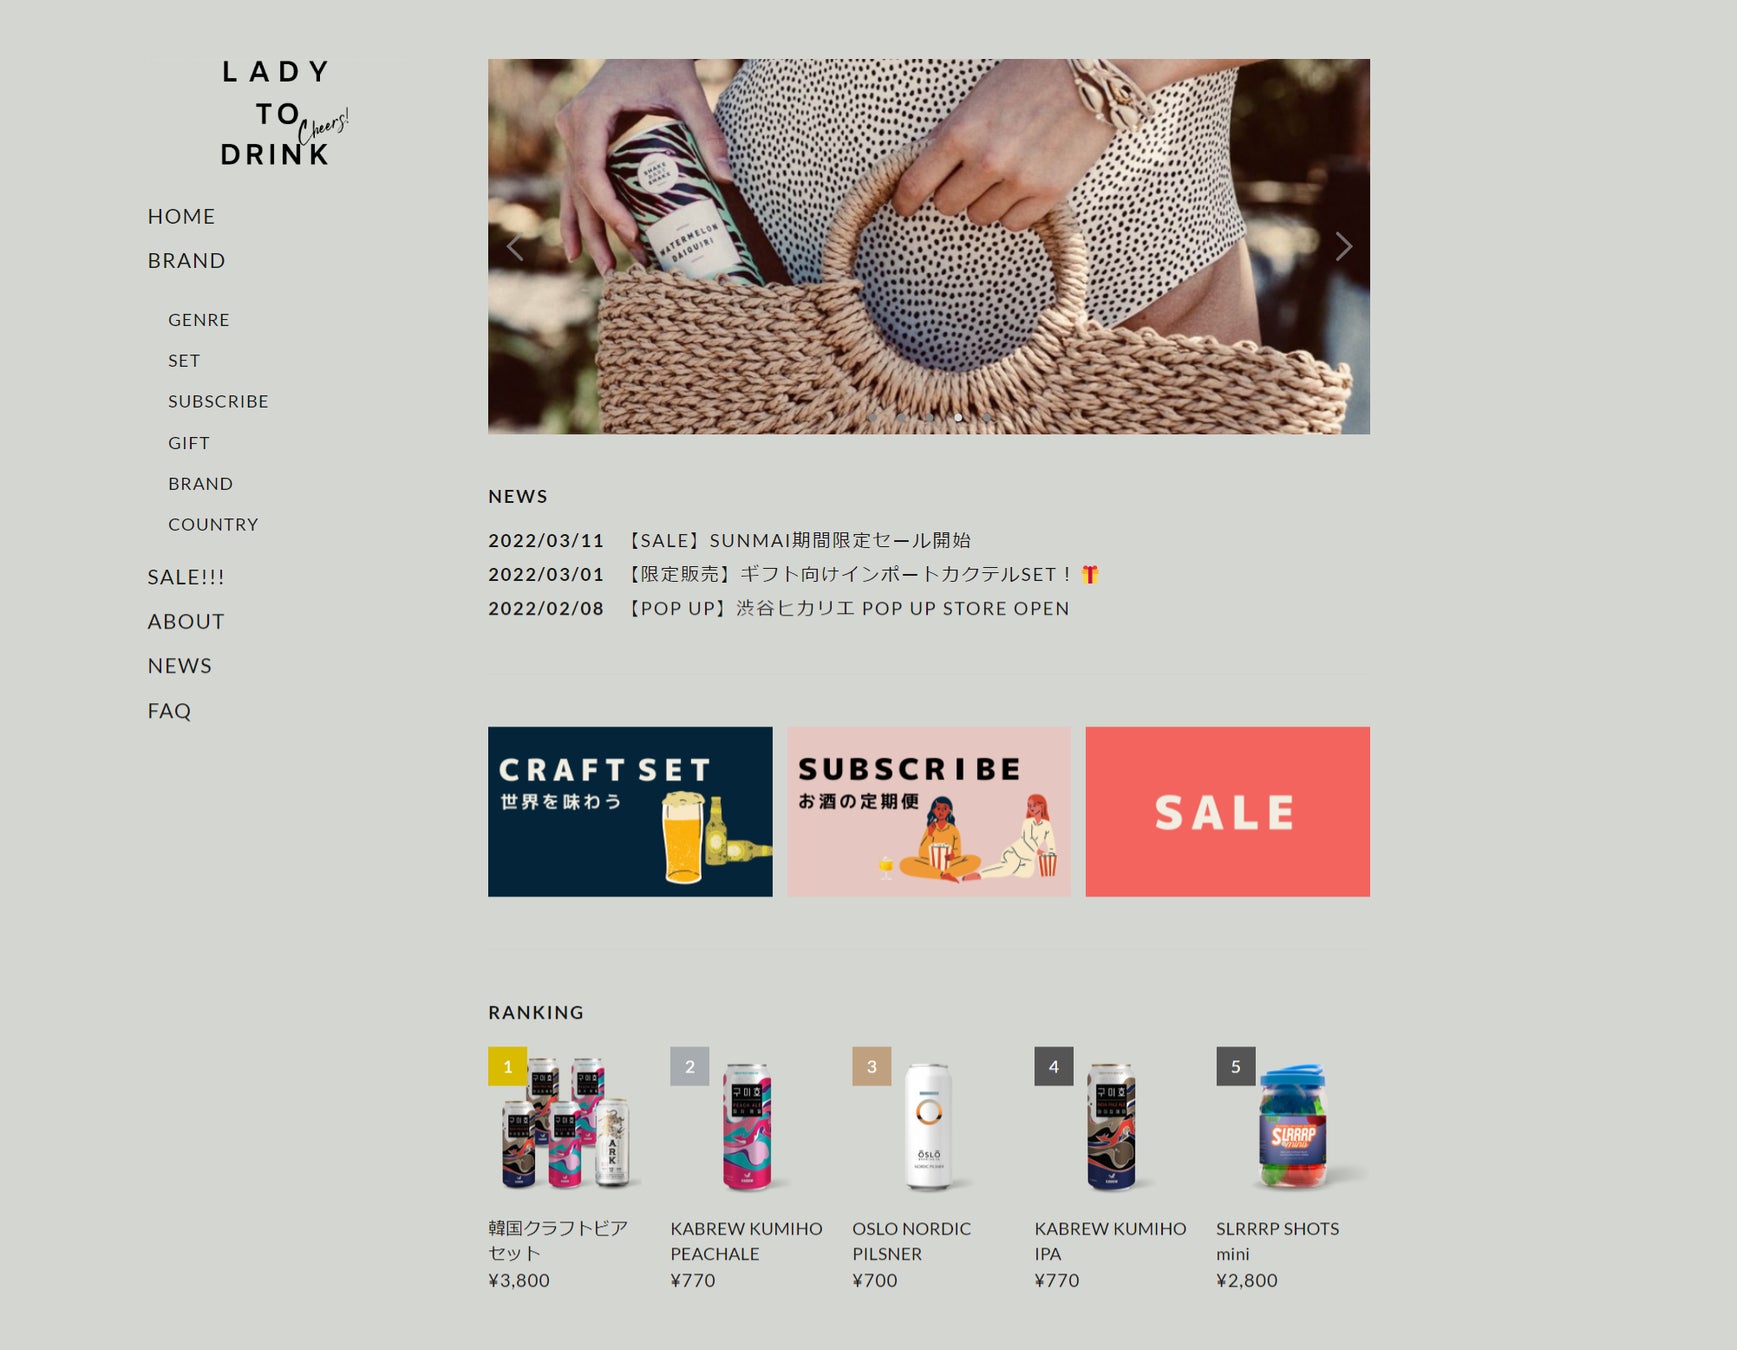View OSLO NORDIC PILSNER can image
This screenshot has width=1737, height=1350.
pyautogui.click(x=929, y=1124)
